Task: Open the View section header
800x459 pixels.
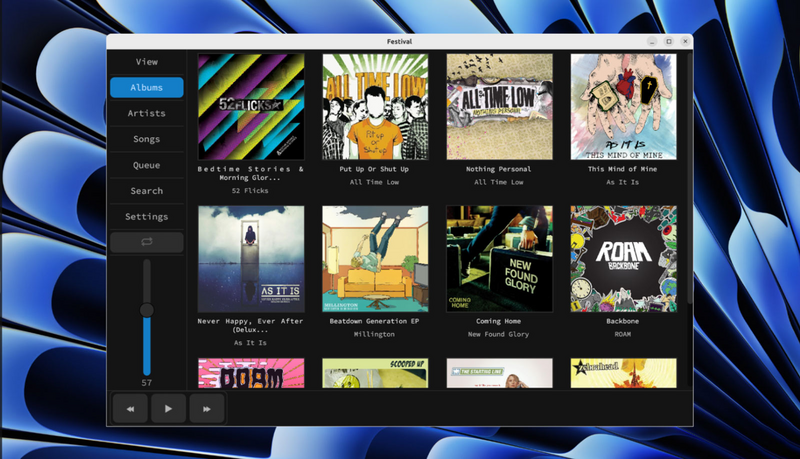Action: click(x=146, y=62)
